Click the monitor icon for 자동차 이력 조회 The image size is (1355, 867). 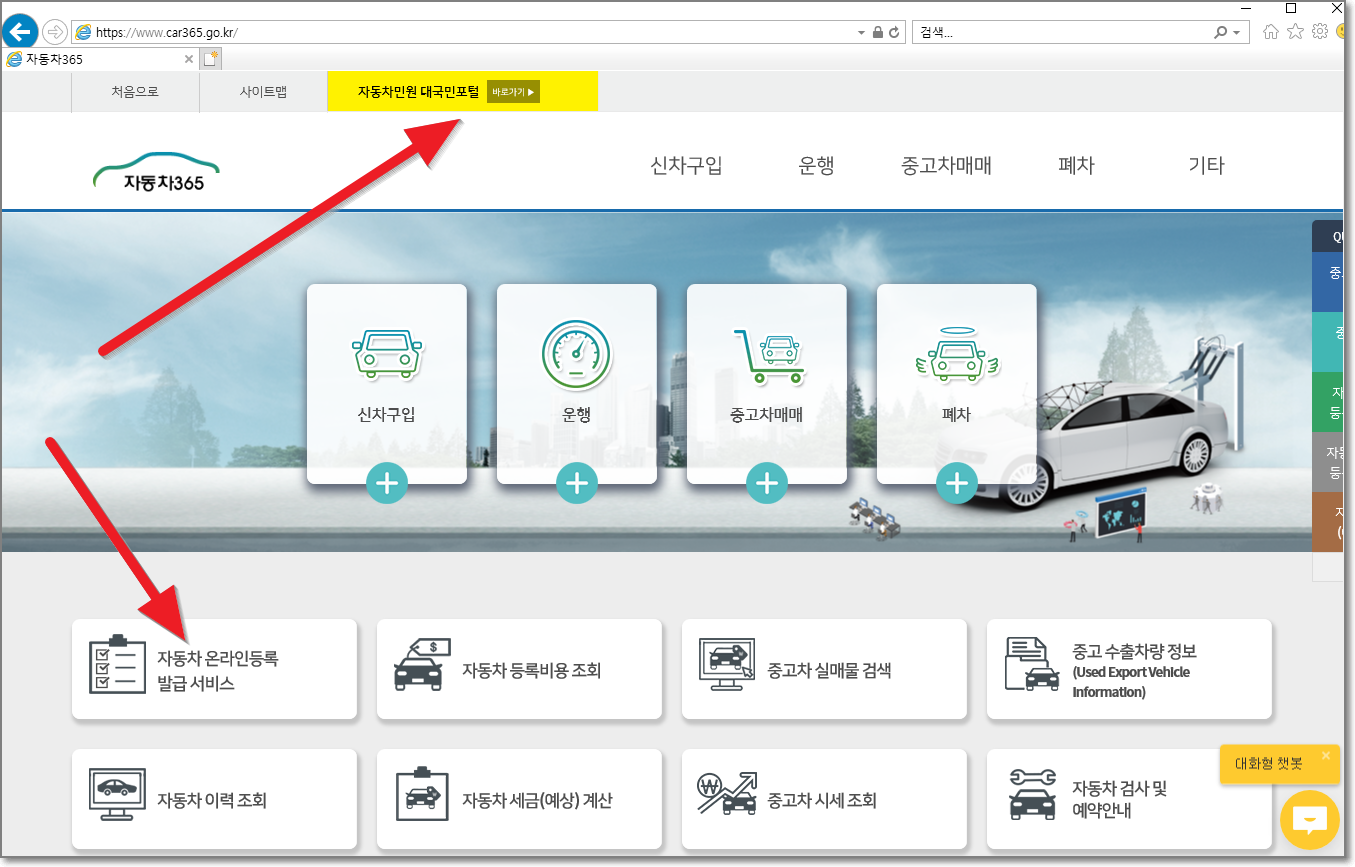point(118,795)
